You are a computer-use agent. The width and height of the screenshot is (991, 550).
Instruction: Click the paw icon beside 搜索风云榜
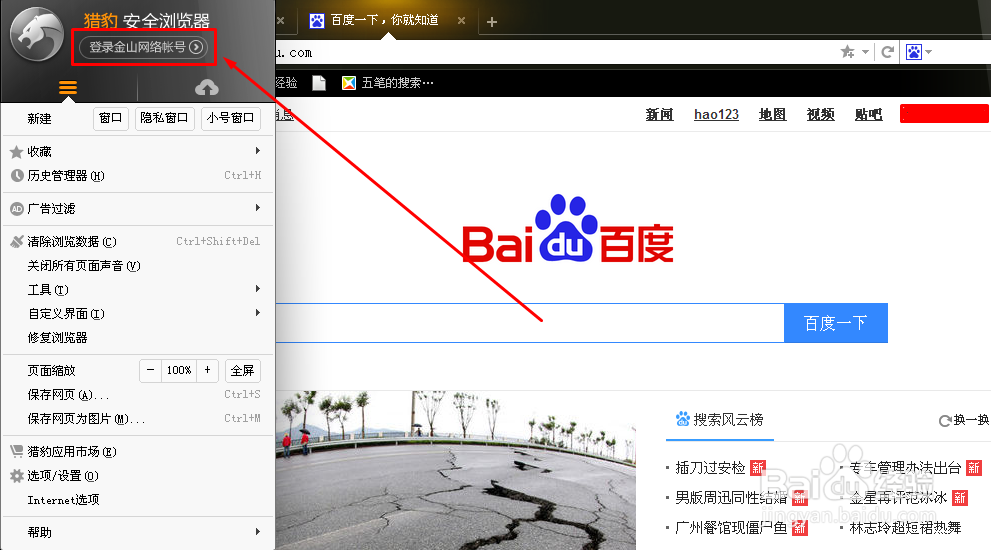pos(683,419)
